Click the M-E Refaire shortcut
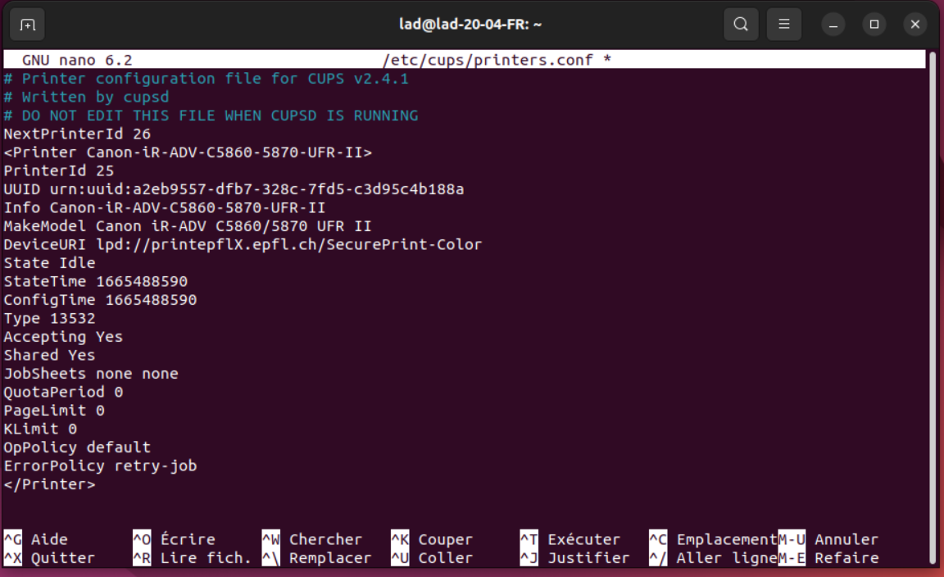 coord(828,558)
